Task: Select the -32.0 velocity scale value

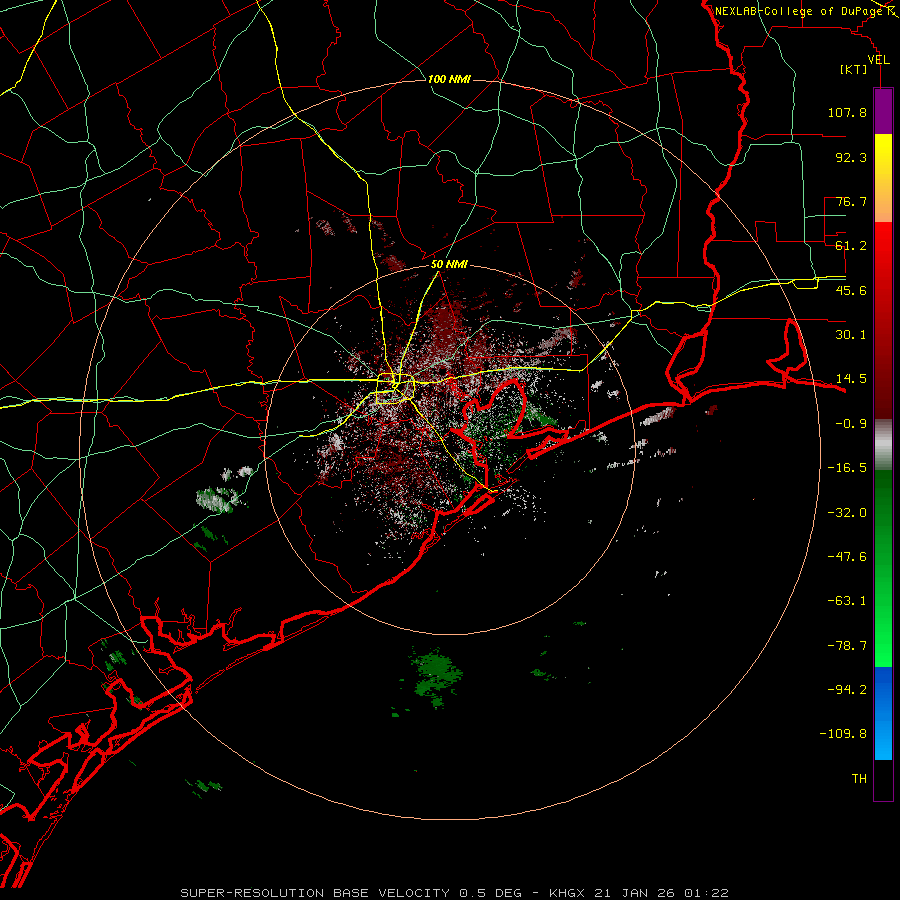Action: pos(847,513)
